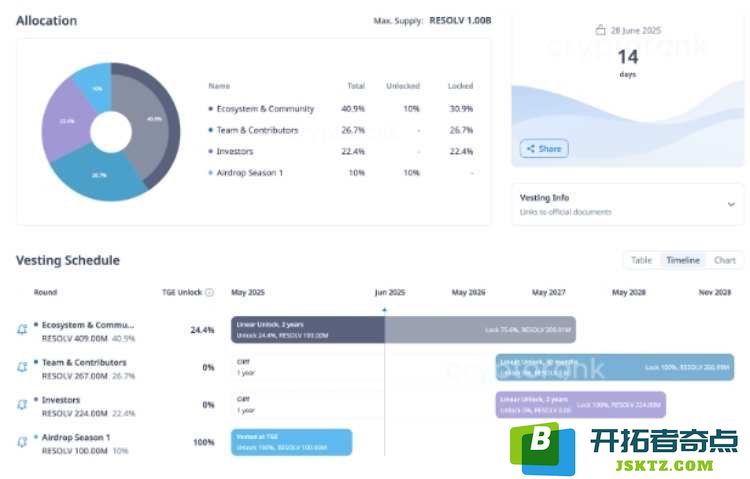Screen dimensions: 750x479
Task: Click bell alert icon for Investors row
Action: click(x=22, y=404)
